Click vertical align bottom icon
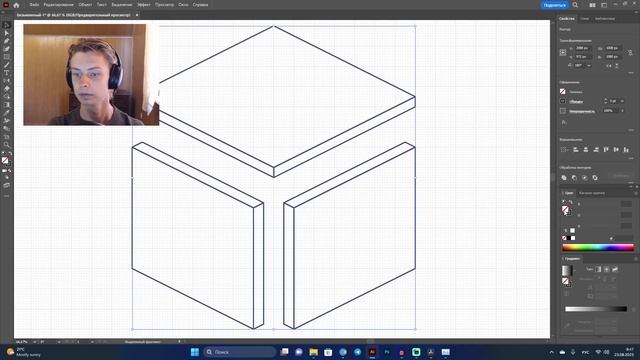The height and width of the screenshot is (360, 640). tap(627, 150)
